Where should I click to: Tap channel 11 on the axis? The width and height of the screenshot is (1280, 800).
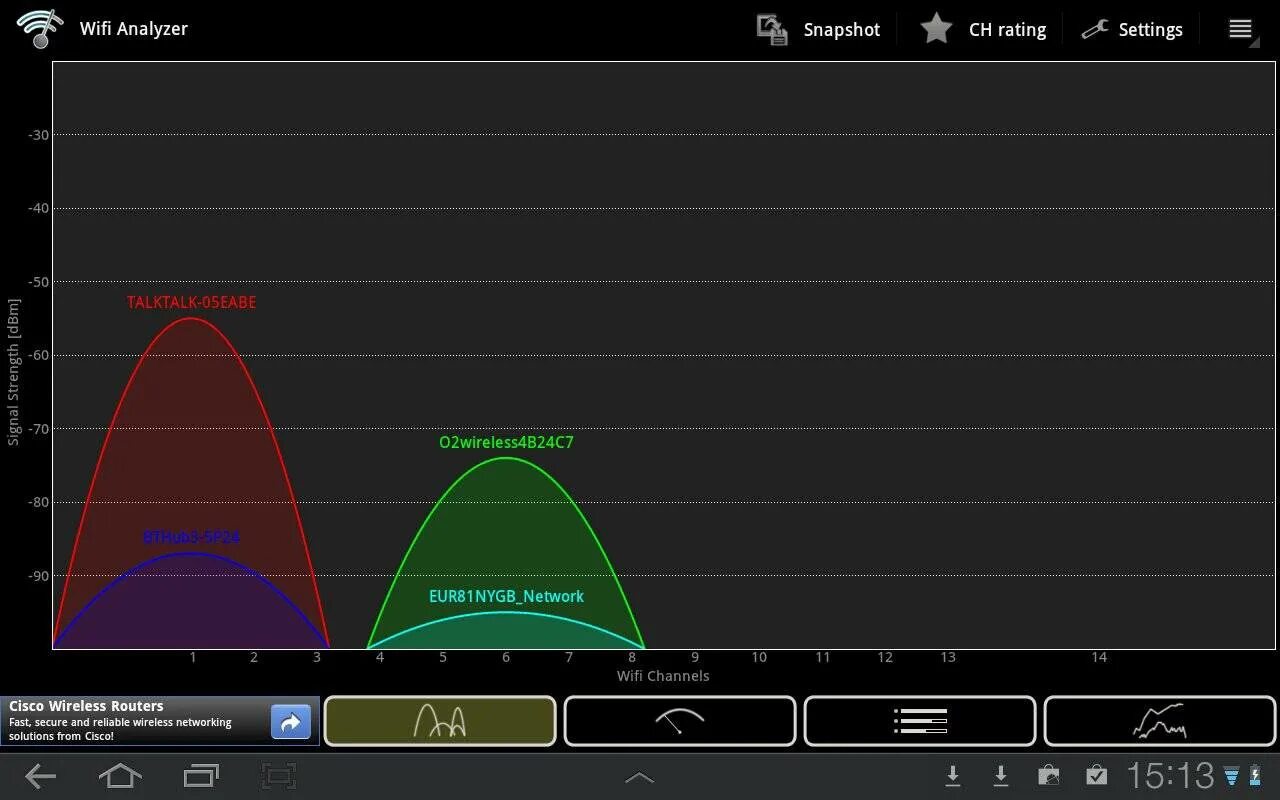click(823, 657)
